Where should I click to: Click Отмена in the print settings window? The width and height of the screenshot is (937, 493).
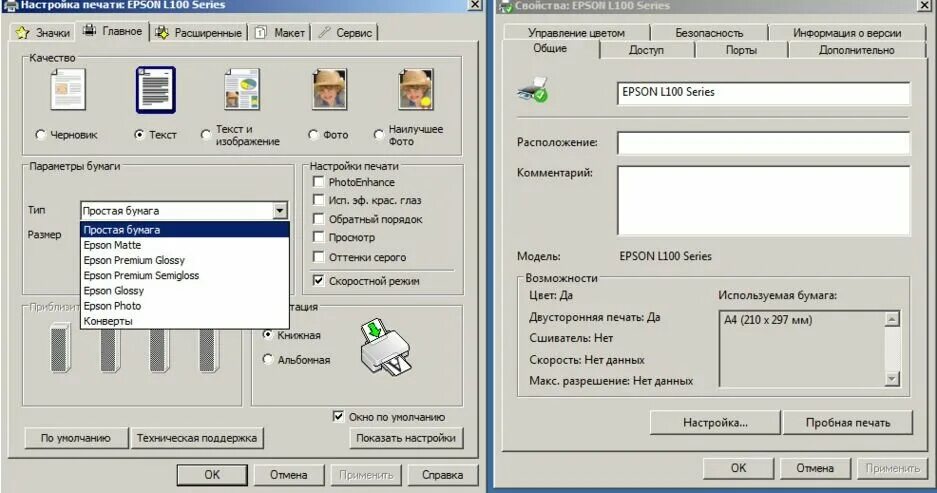(x=289, y=475)
